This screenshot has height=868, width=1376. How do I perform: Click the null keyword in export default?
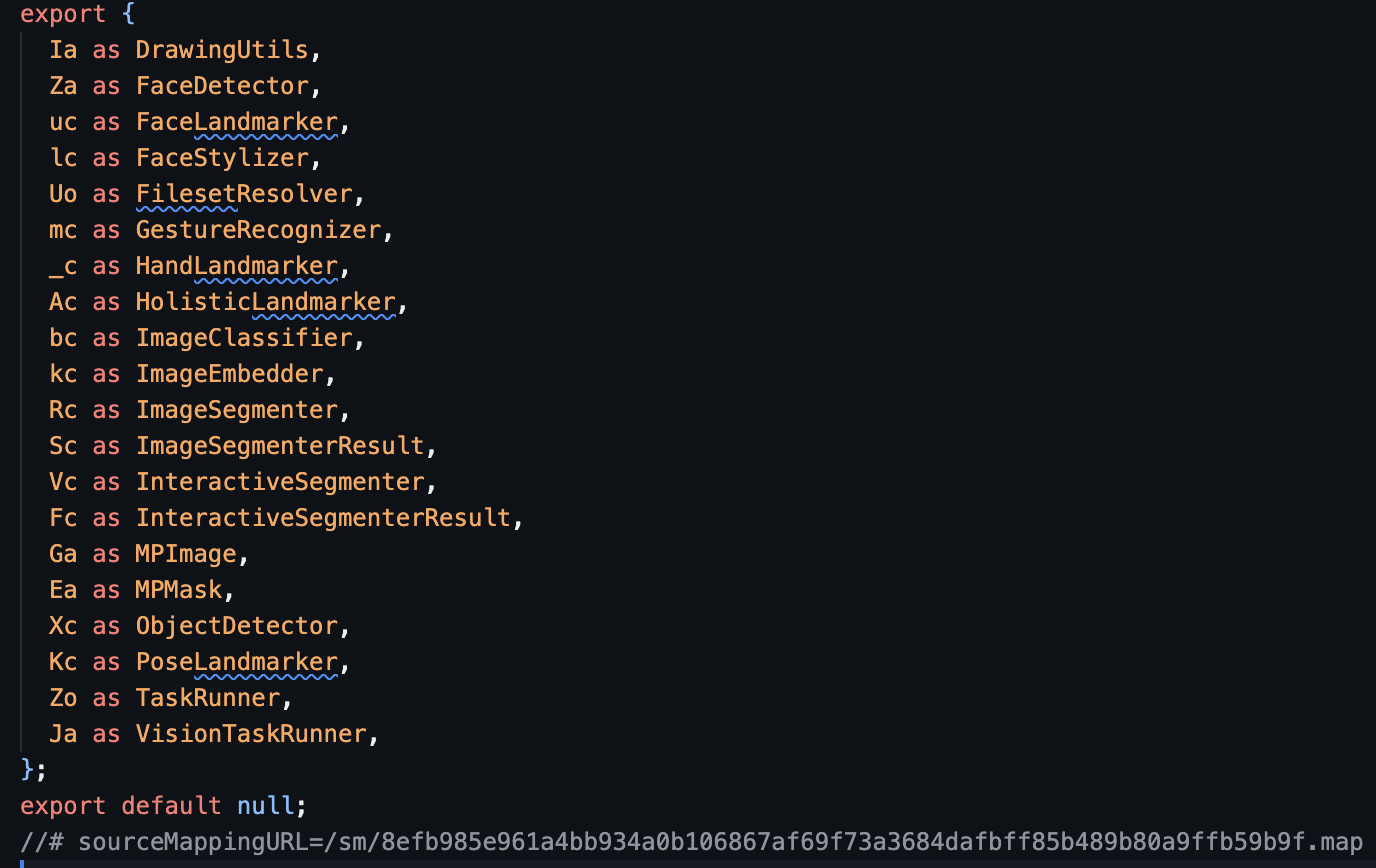click(265, 806)
